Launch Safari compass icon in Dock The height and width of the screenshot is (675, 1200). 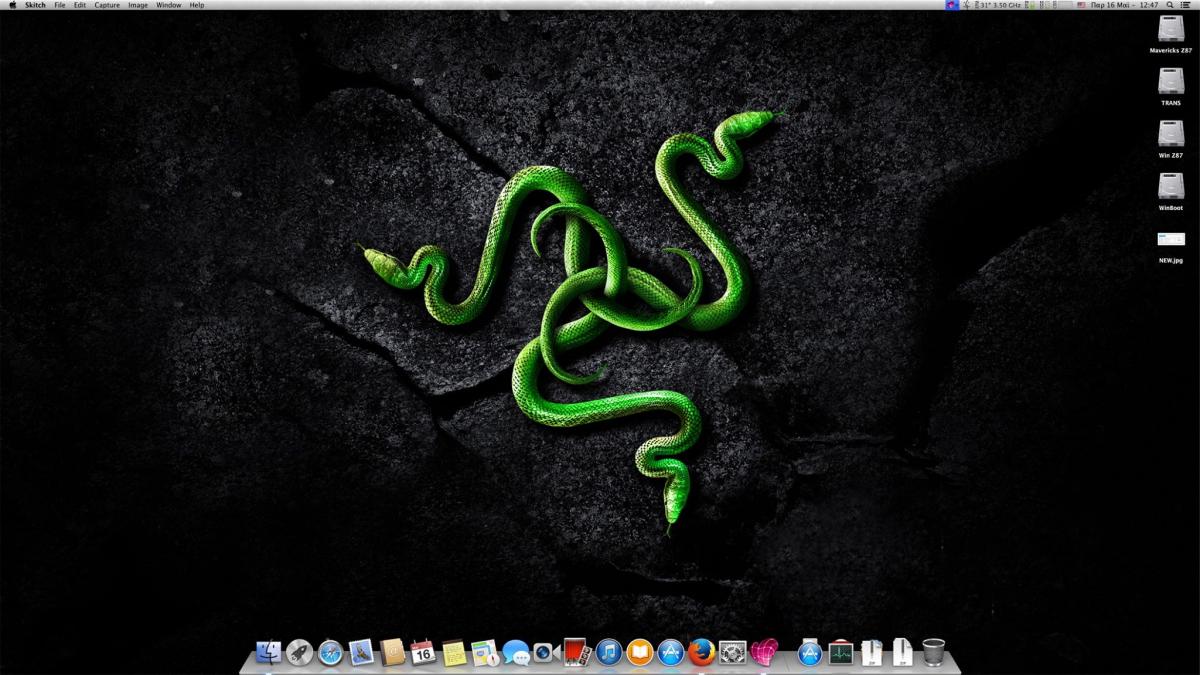[330, 653]
